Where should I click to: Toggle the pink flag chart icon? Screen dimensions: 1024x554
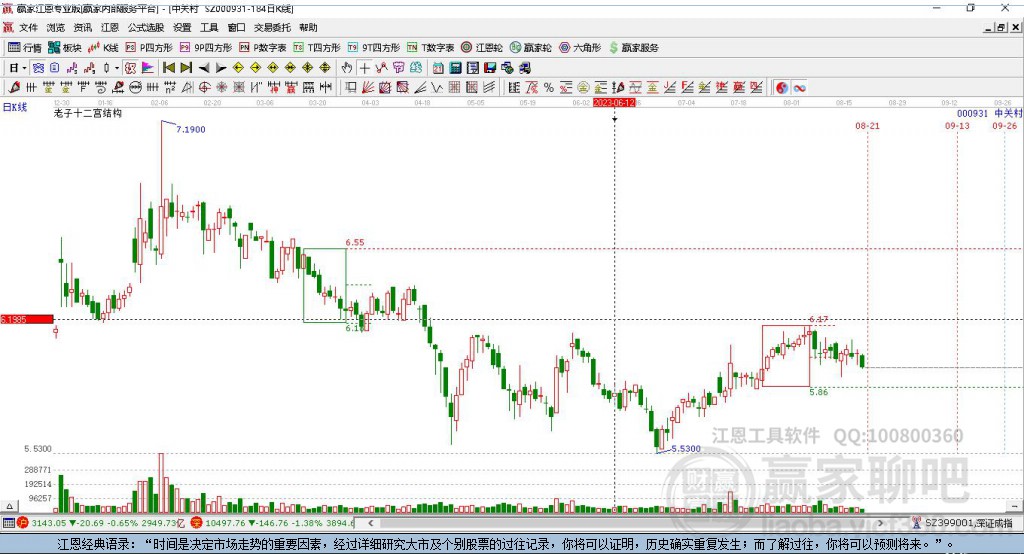[148, 68]
